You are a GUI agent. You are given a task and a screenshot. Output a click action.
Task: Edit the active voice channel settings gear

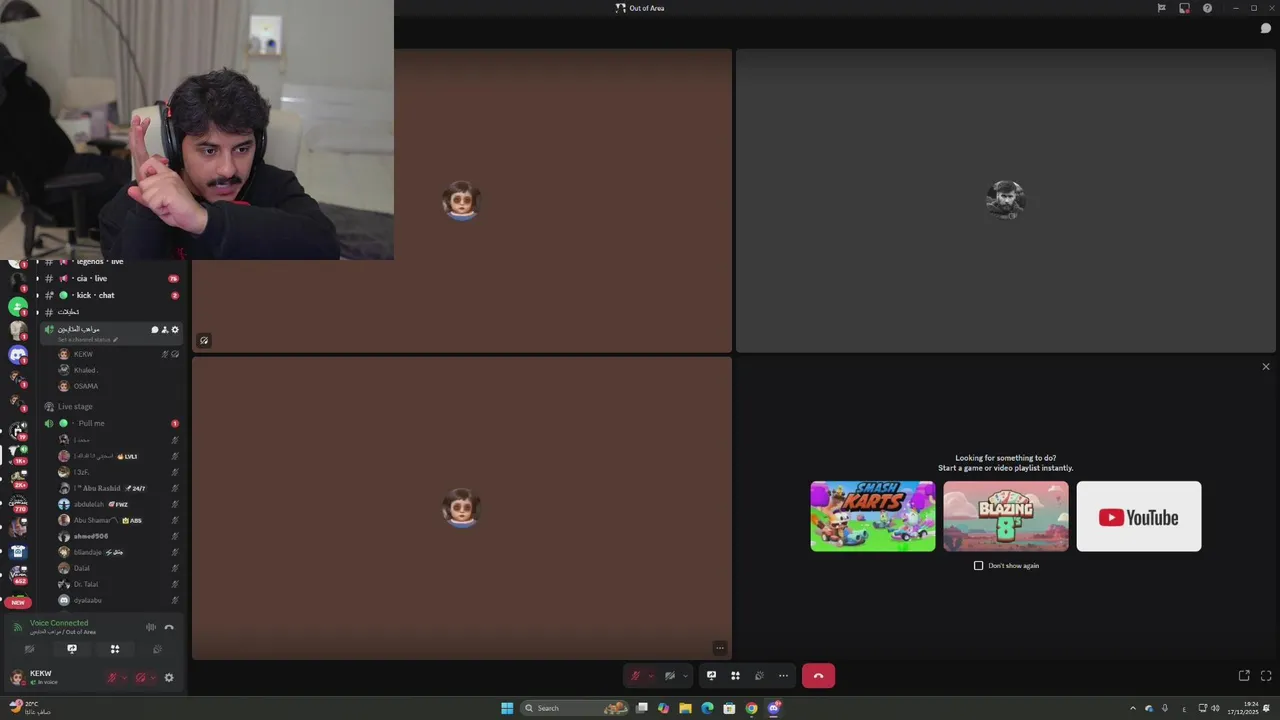point(175,330)
